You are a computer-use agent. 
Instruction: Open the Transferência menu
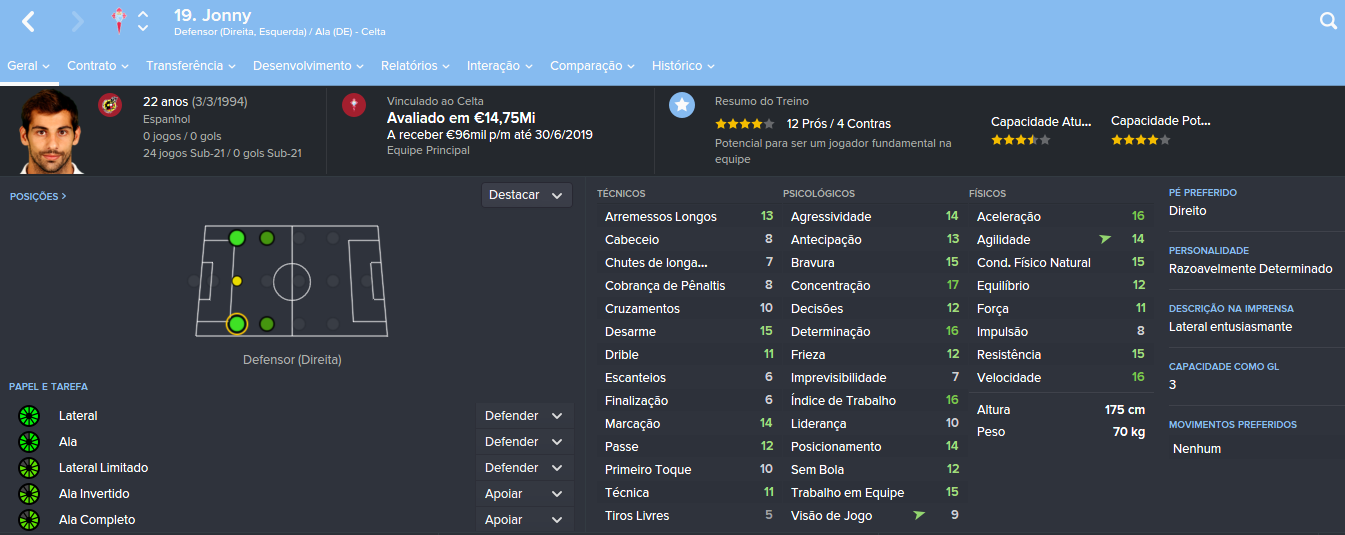[x=190, y=66]
